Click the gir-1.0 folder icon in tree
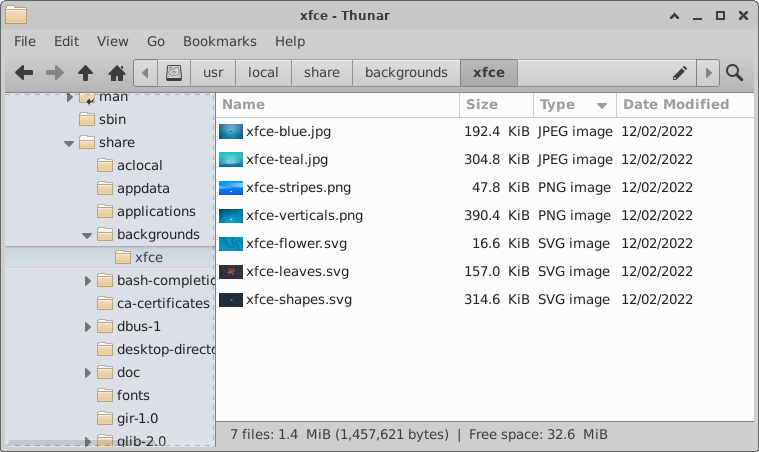This screenshot has height=452, width=759. pyautogui.click(x=105, y=419)
